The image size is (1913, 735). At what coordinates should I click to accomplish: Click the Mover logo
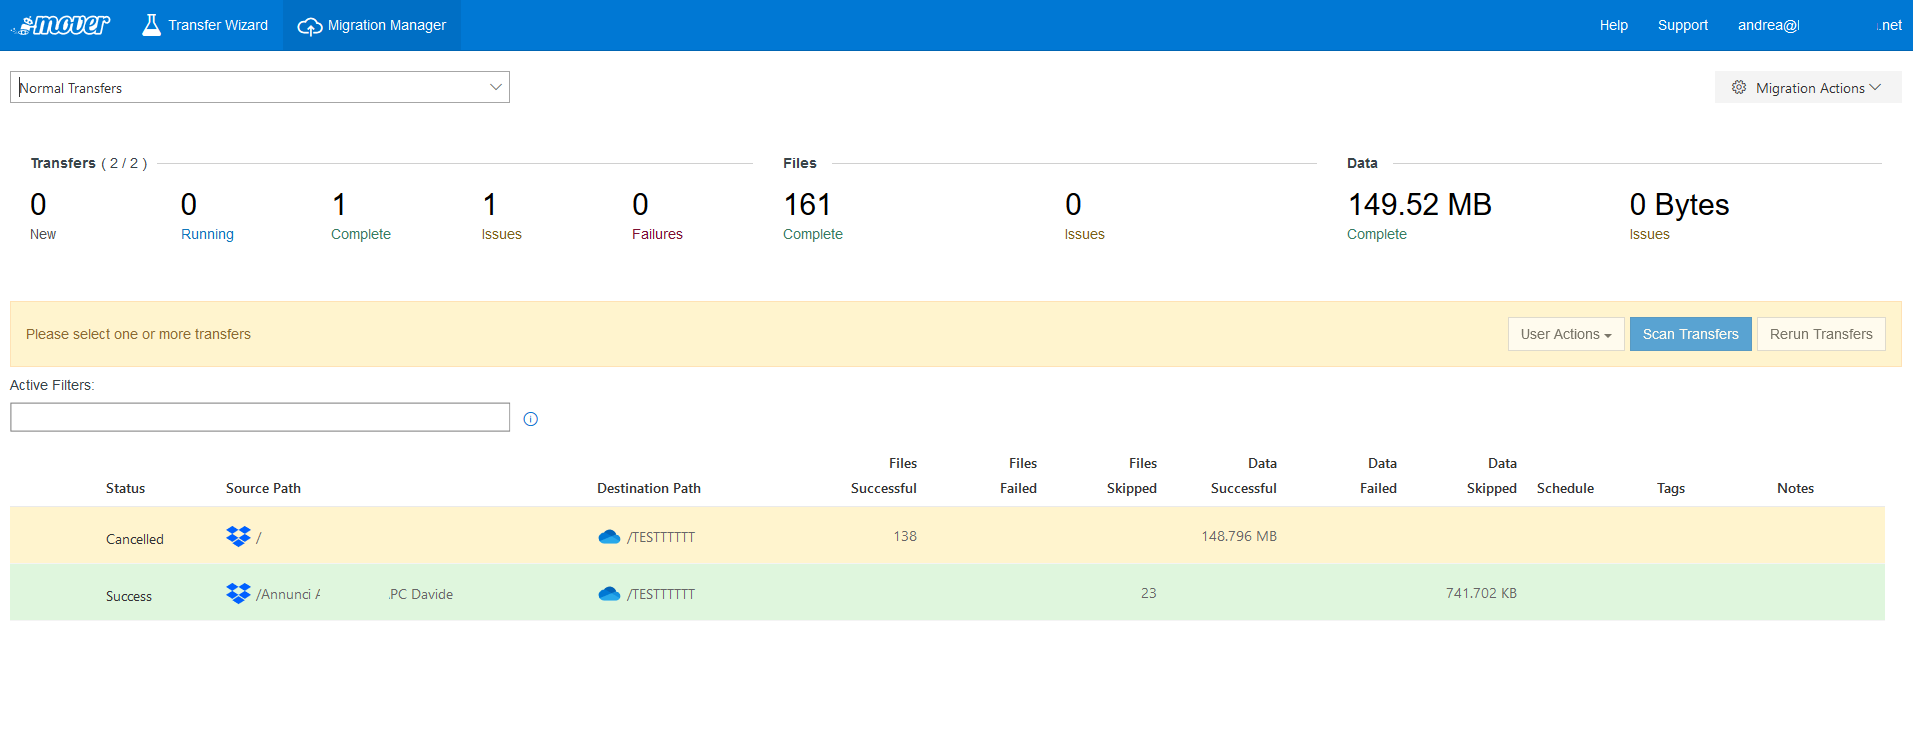pyautogui.click(x=61, y=25)
